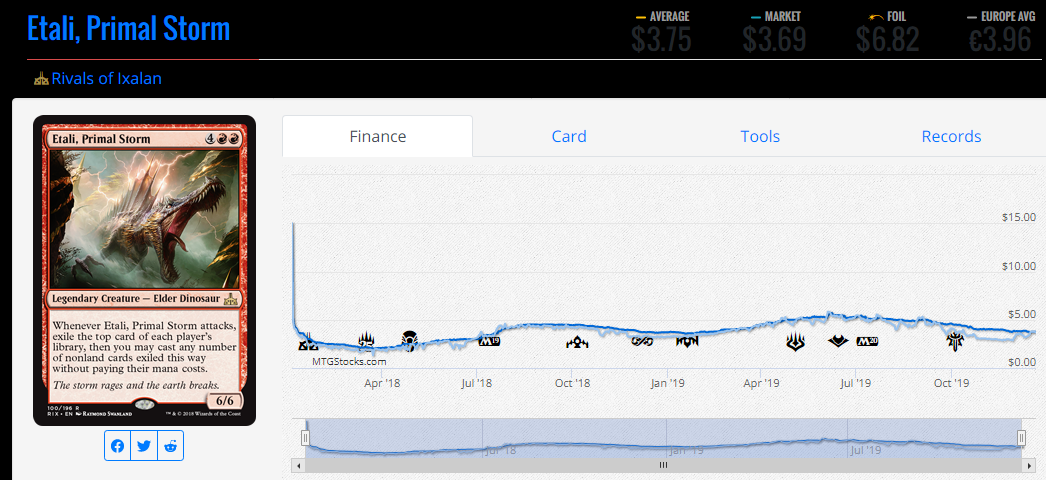Go to the Records tab

pyautogui.click(x=951, y=137)
